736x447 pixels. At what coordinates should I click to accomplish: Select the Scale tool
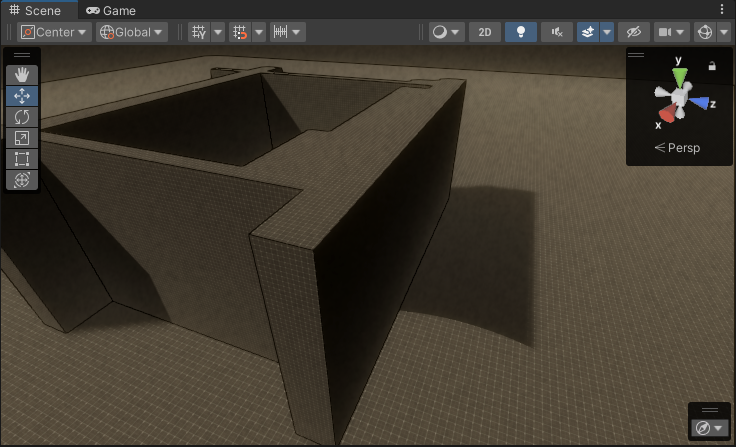pos(22,138)
